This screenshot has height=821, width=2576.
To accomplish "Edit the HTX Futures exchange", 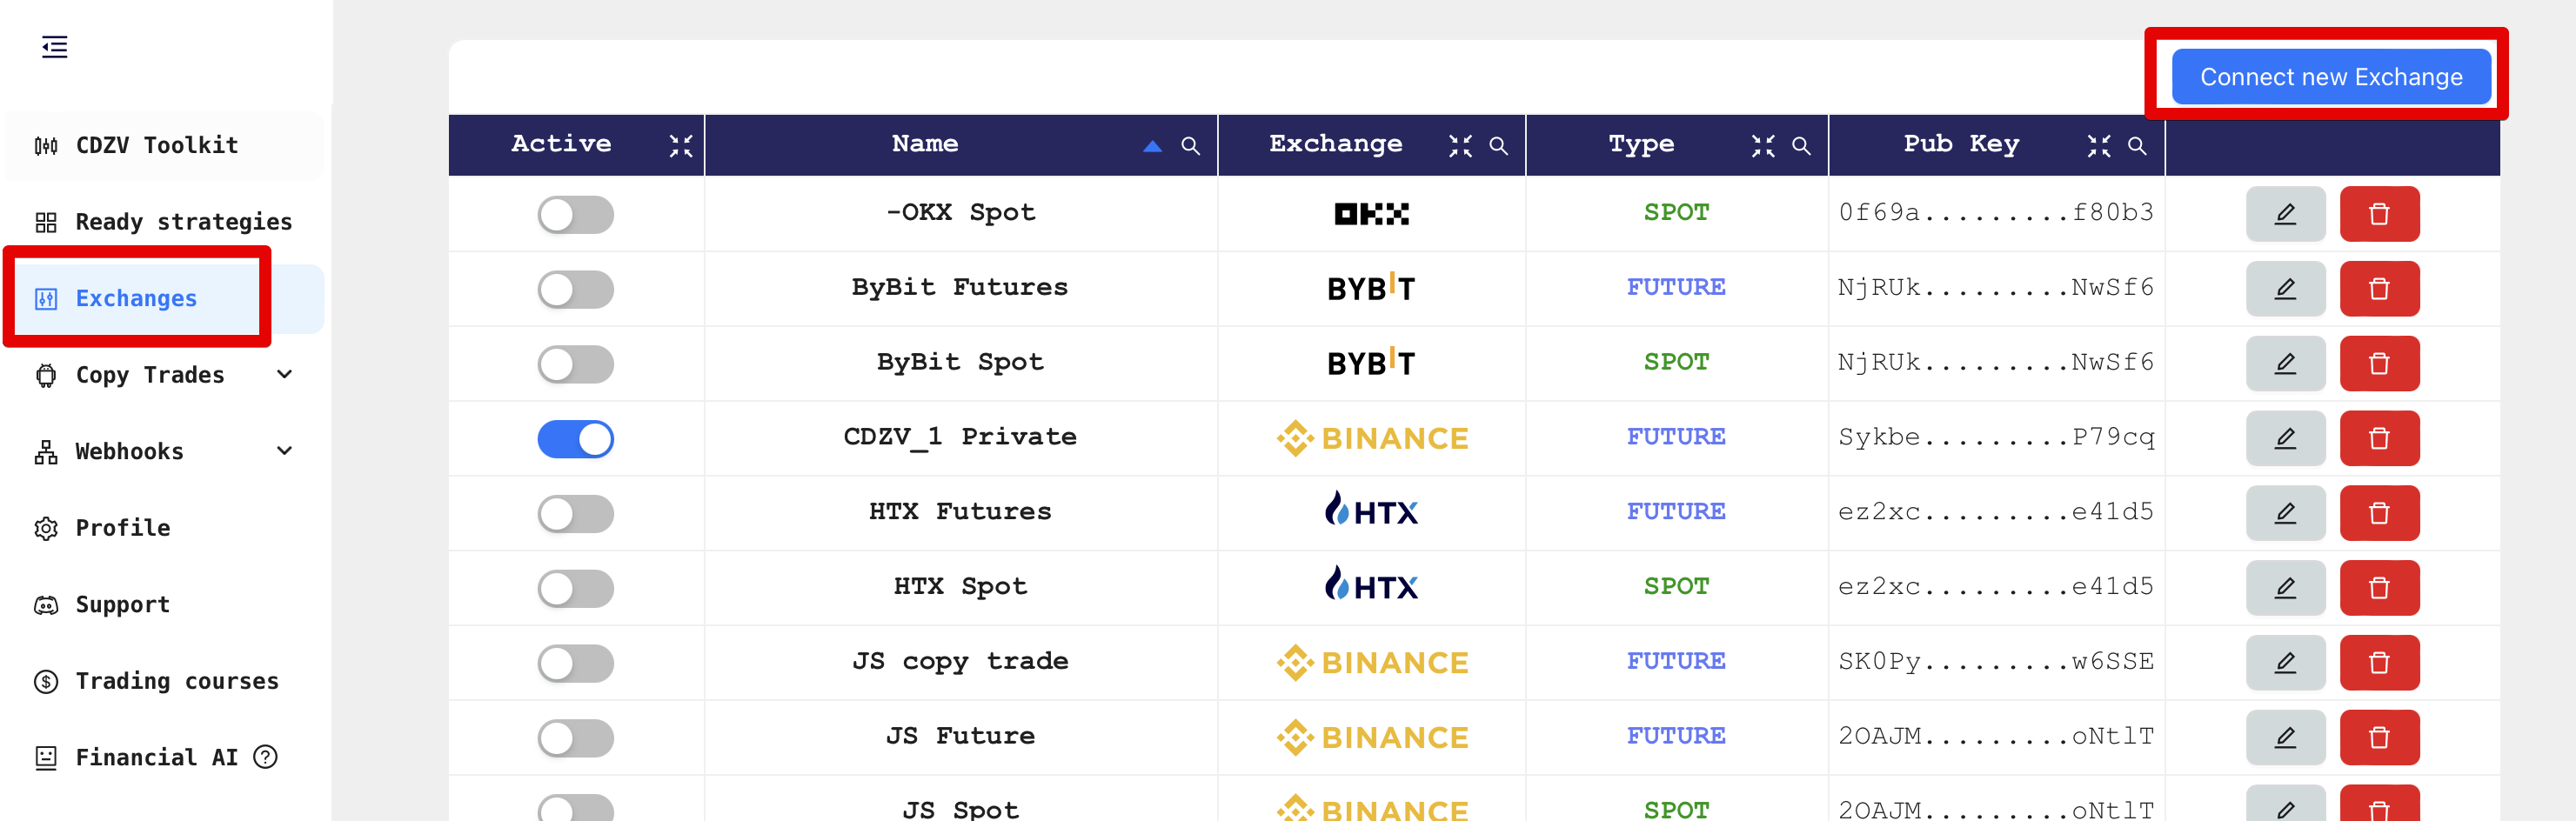I will [x=2284, y=513].
